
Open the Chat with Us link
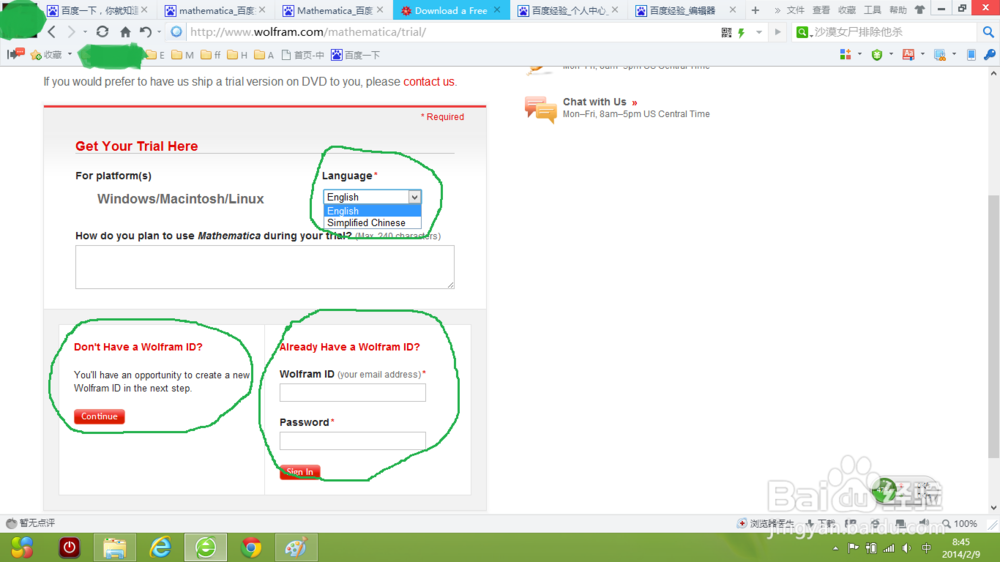click(x=594, y=102)
